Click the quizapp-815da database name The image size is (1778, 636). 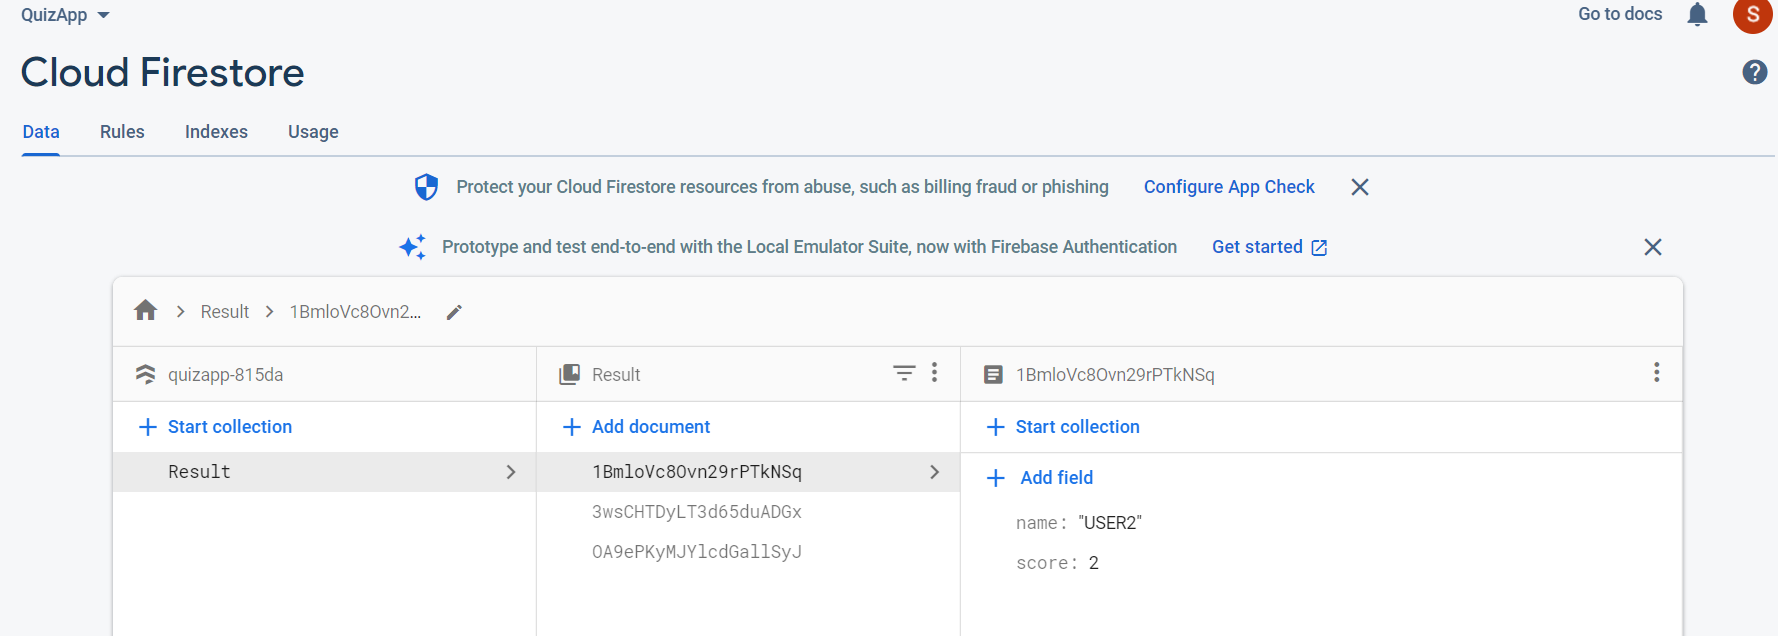[x=225, y=375]
